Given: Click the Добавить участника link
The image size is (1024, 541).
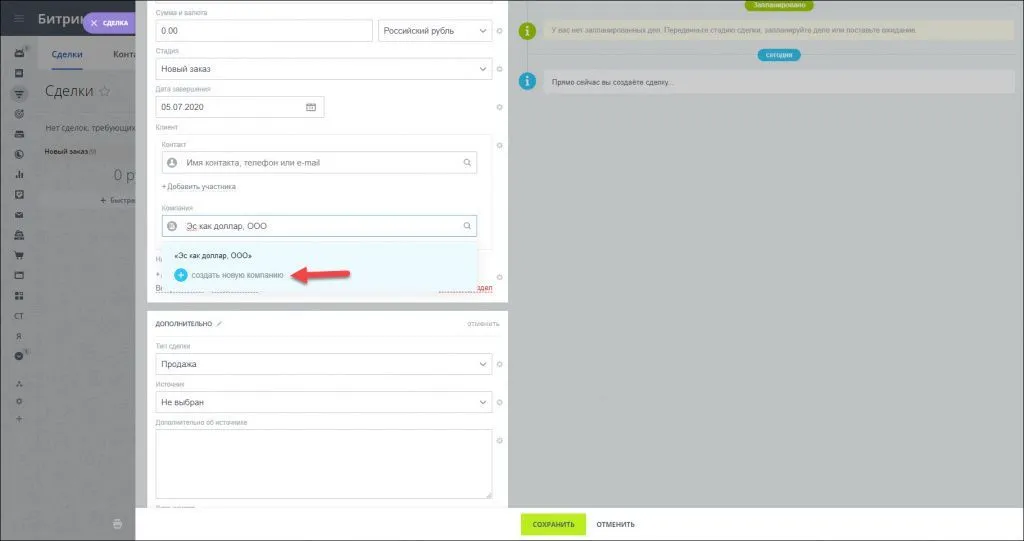Looking at the screenshot, I should (x=199, y=187).
